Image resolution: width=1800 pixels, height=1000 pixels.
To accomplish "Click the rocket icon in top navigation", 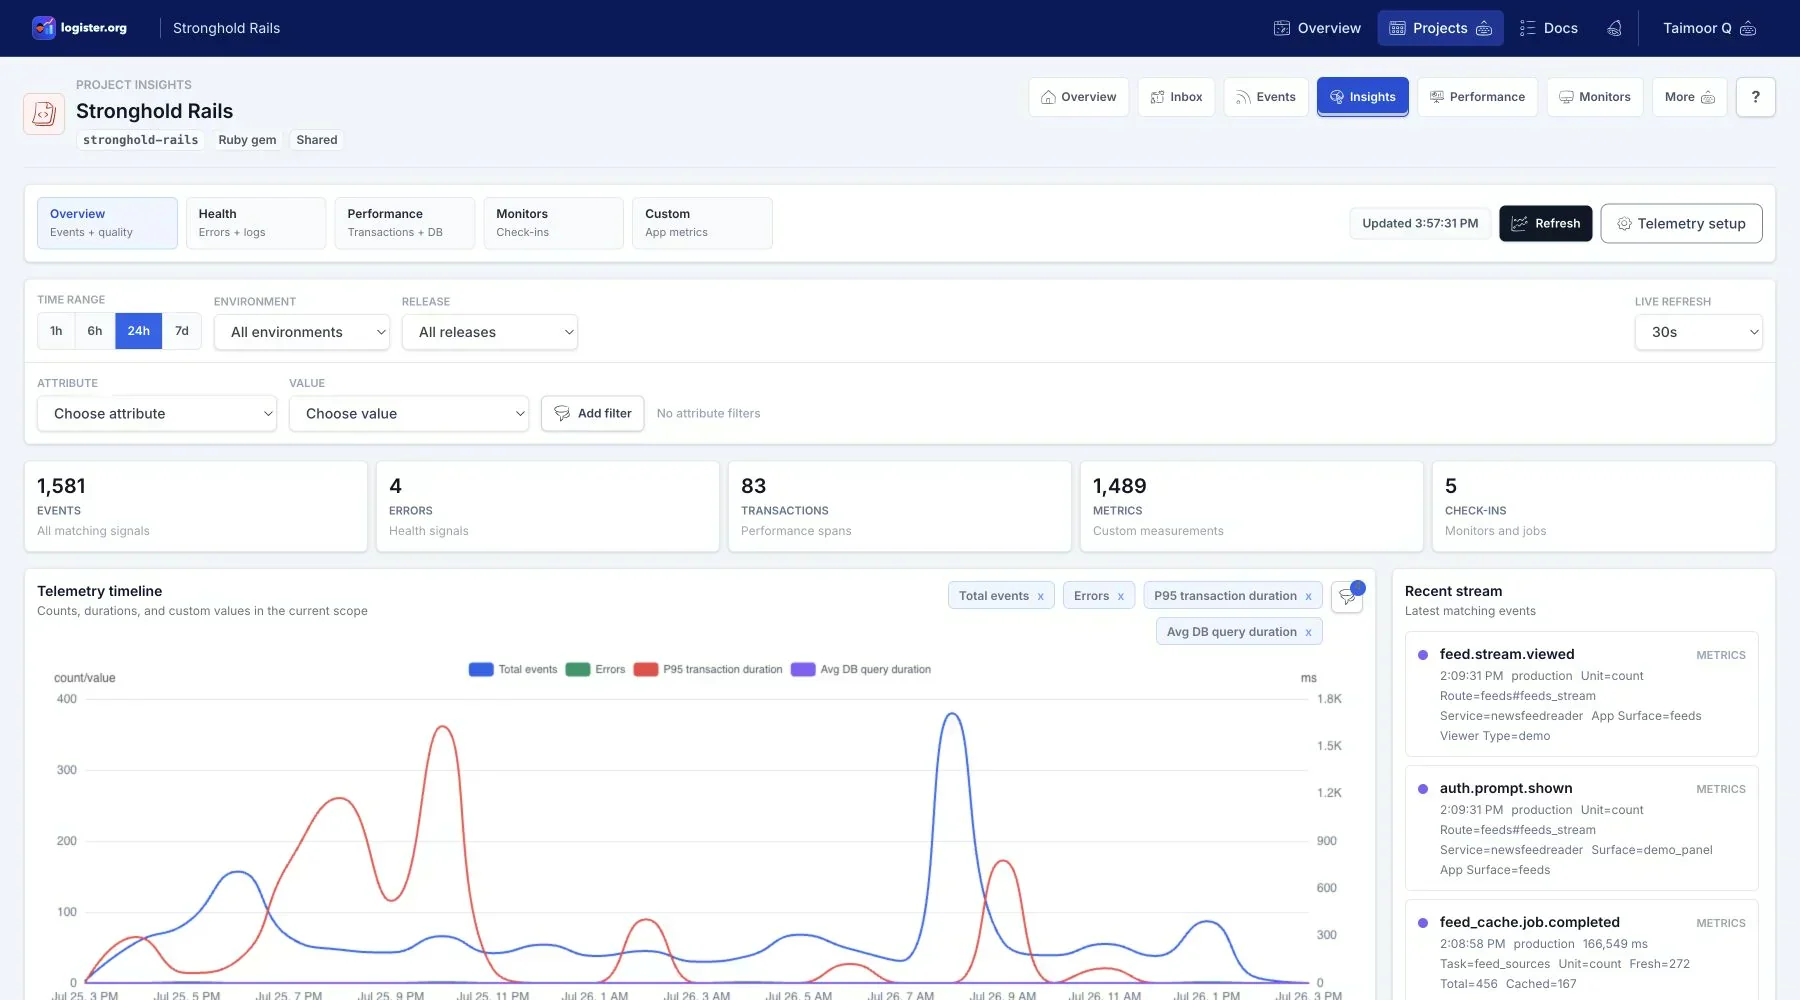I will pos(1614,28).
